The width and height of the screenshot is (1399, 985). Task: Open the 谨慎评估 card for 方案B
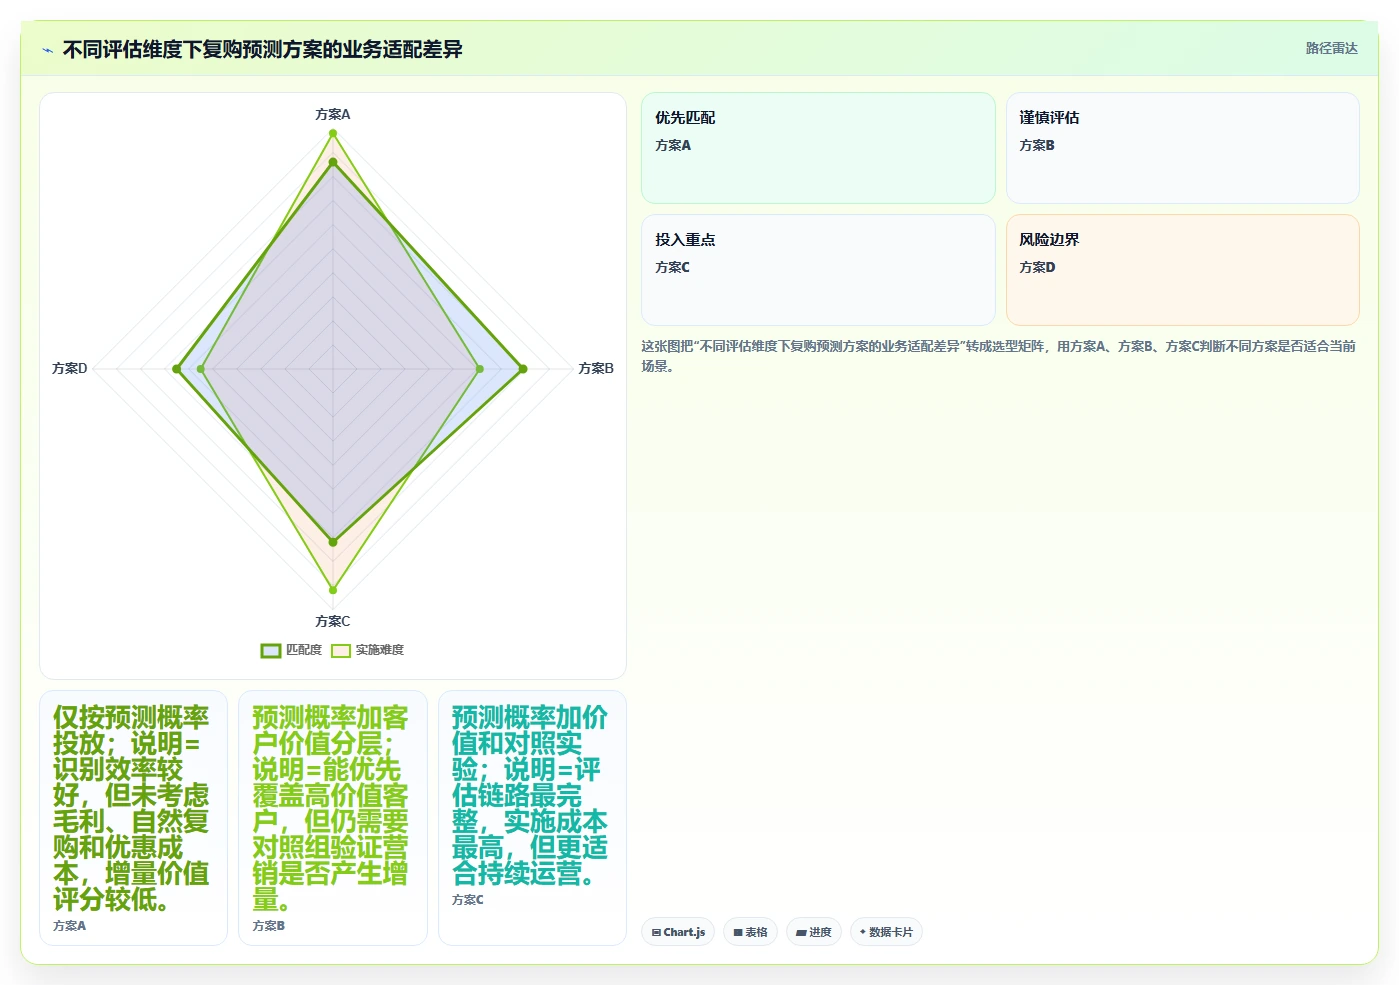1182,148
